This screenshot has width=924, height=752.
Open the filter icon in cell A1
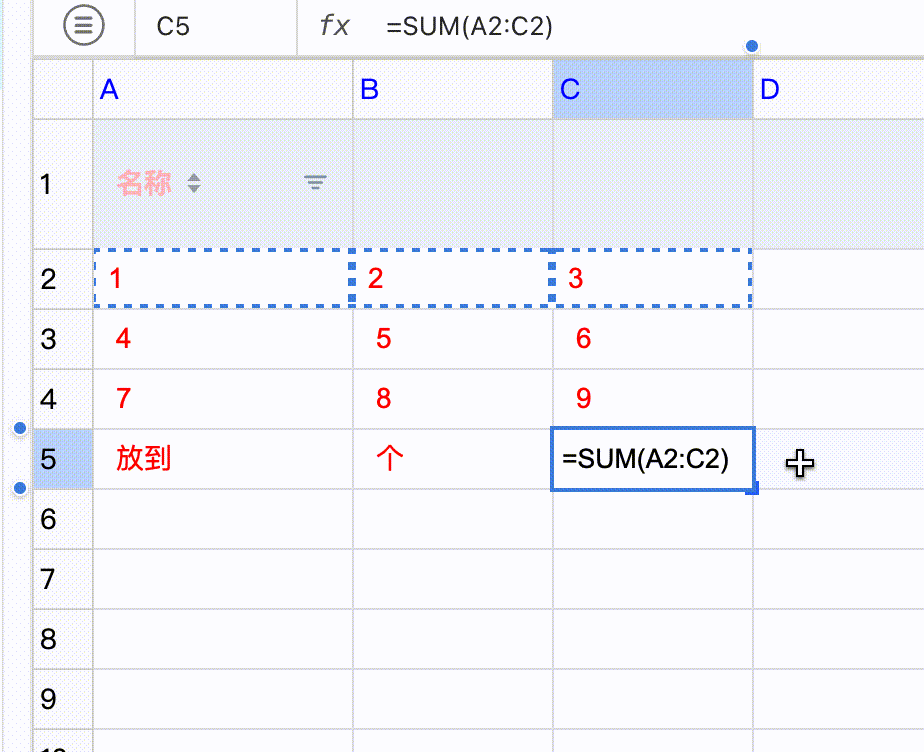point(315,182)
